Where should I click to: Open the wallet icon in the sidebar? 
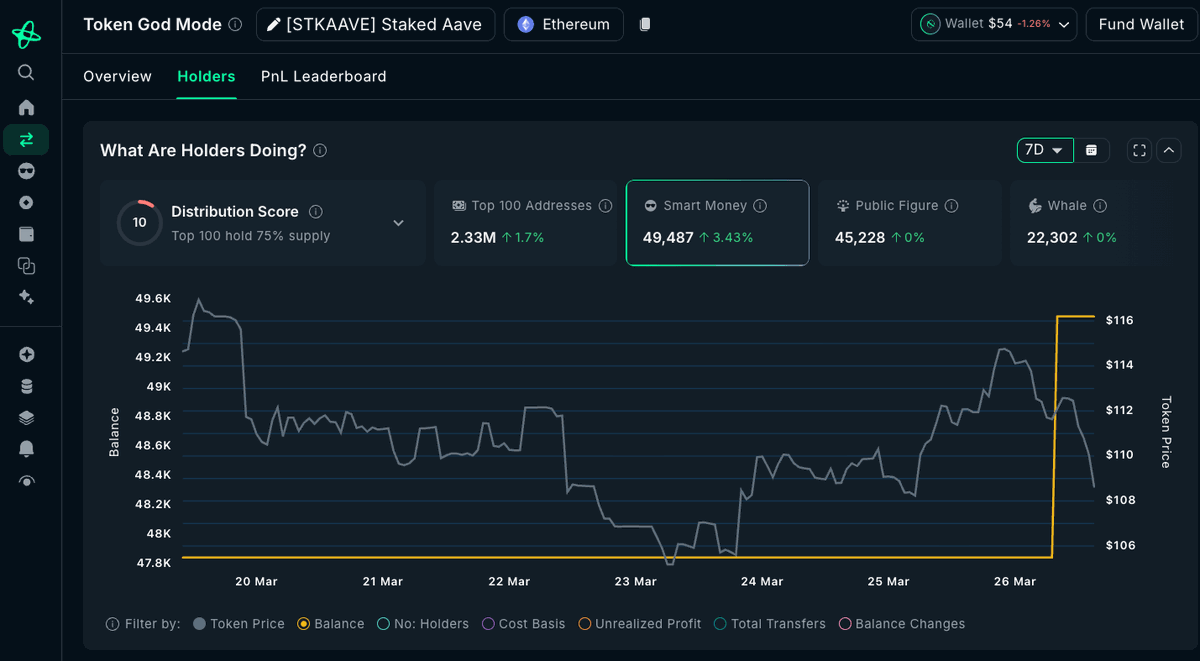click(26, 234)
